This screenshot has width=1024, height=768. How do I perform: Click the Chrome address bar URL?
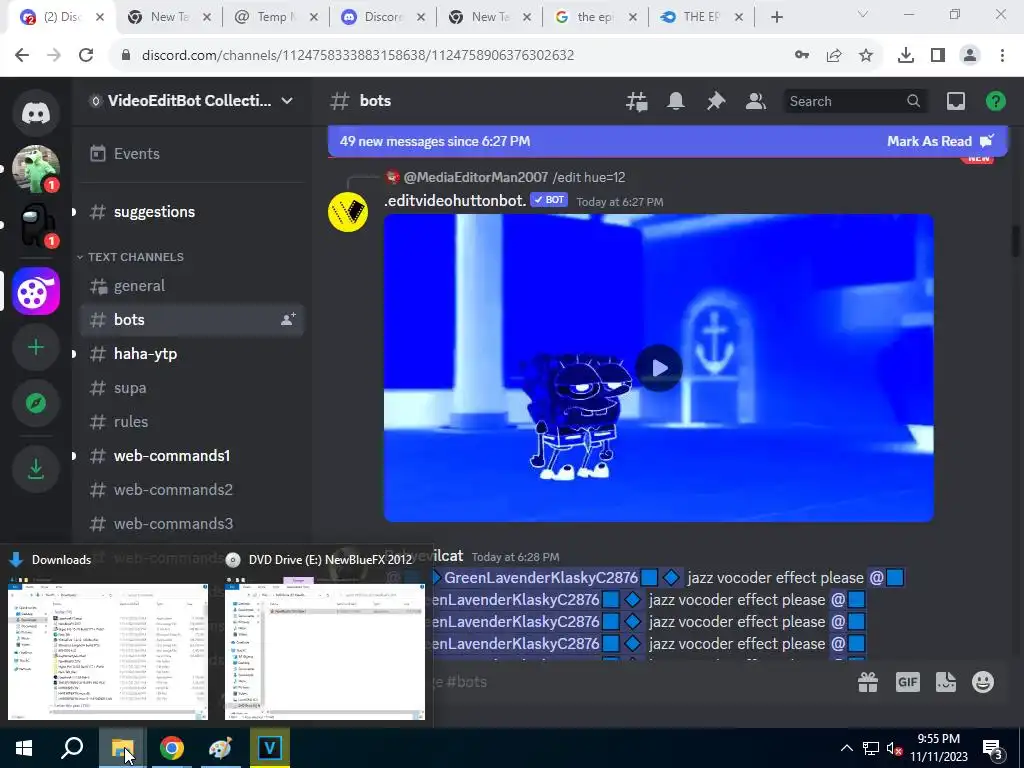[358, 55]
